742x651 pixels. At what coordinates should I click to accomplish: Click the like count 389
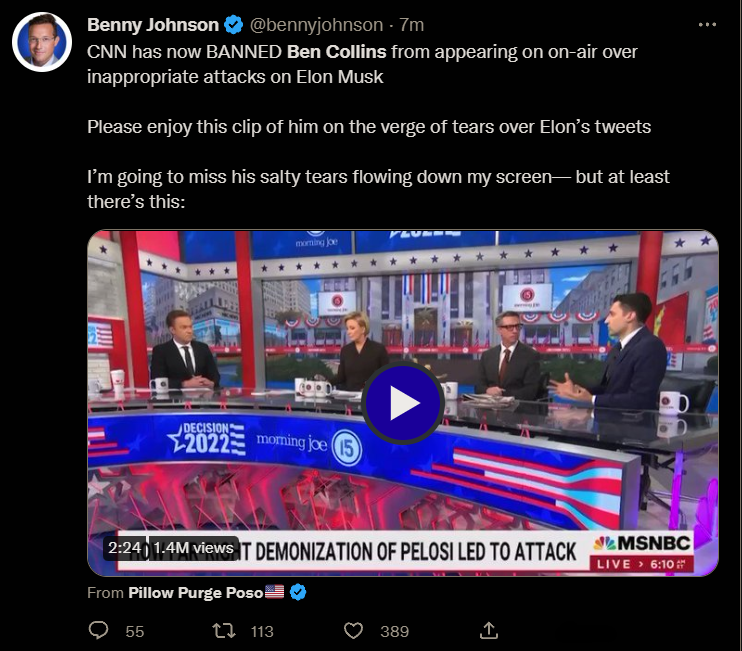tap(395, 631)
